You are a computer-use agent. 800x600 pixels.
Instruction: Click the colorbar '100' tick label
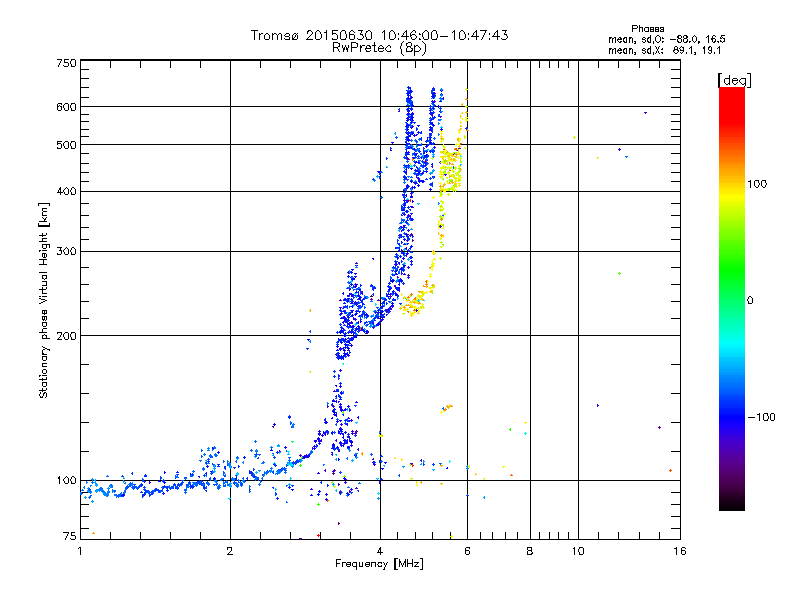point(757,184)
